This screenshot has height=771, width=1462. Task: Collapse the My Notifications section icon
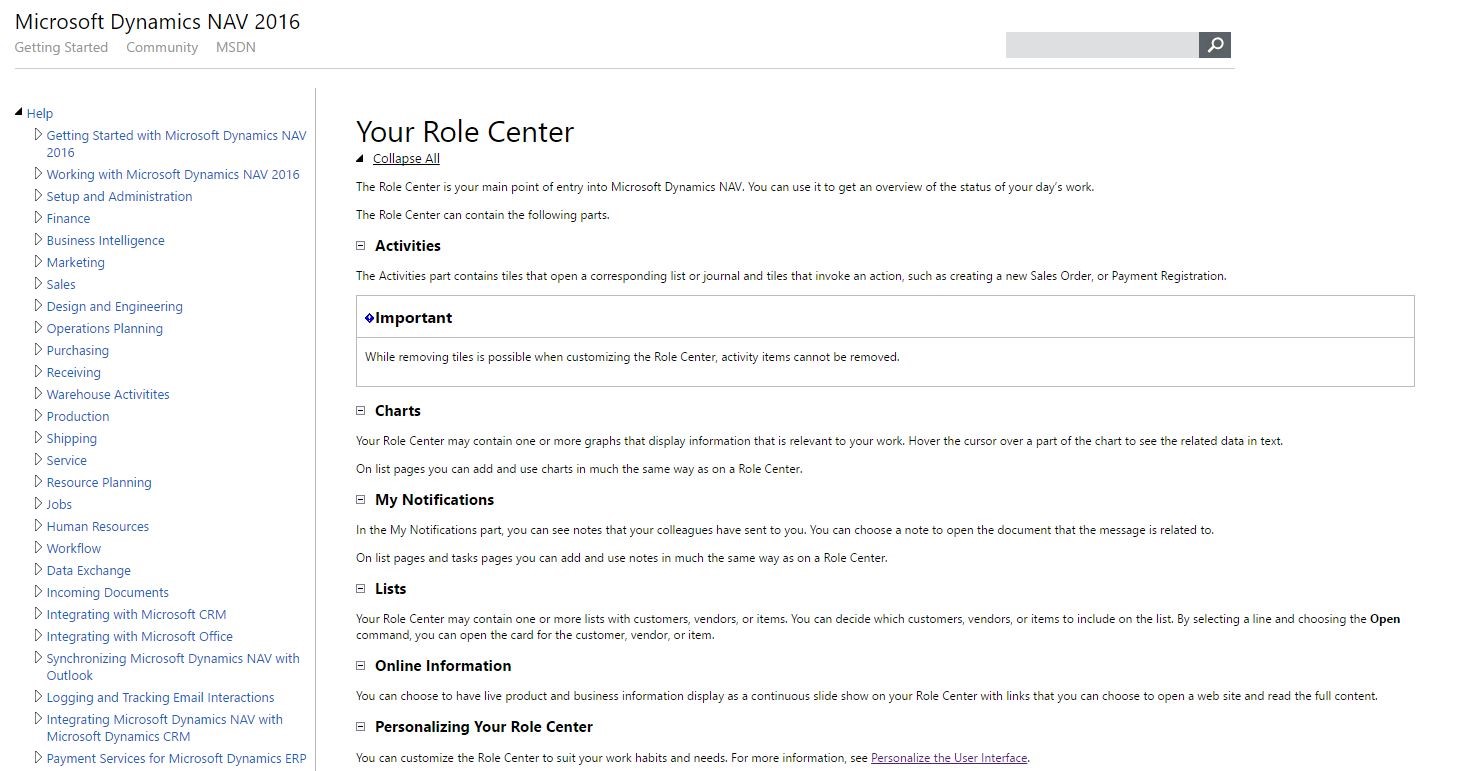click(x=361, y=499)
